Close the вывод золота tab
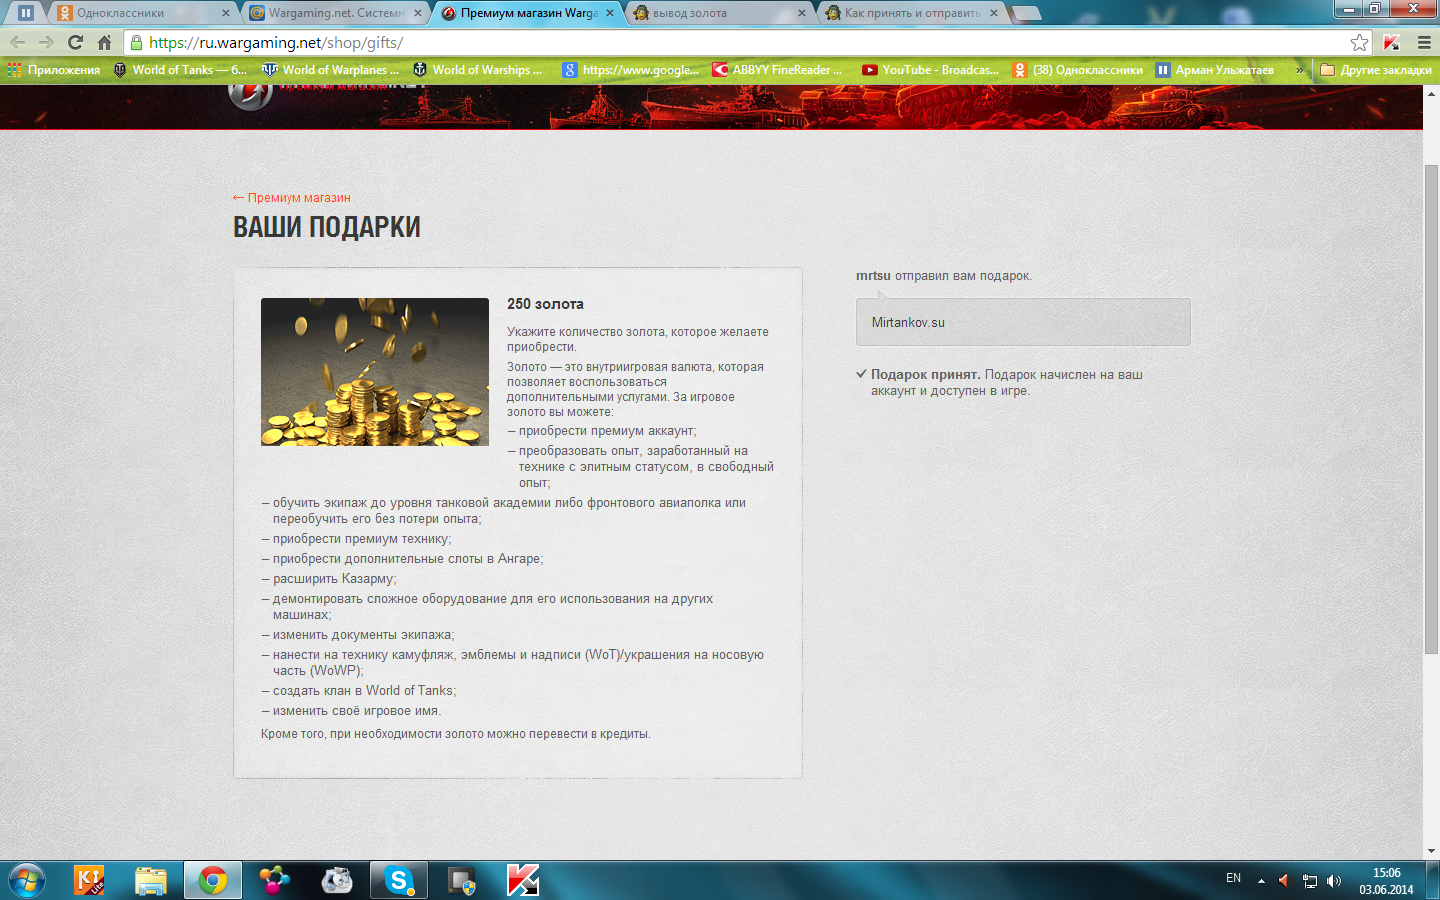Screen dimensions: 1440x900 point(802,13)
